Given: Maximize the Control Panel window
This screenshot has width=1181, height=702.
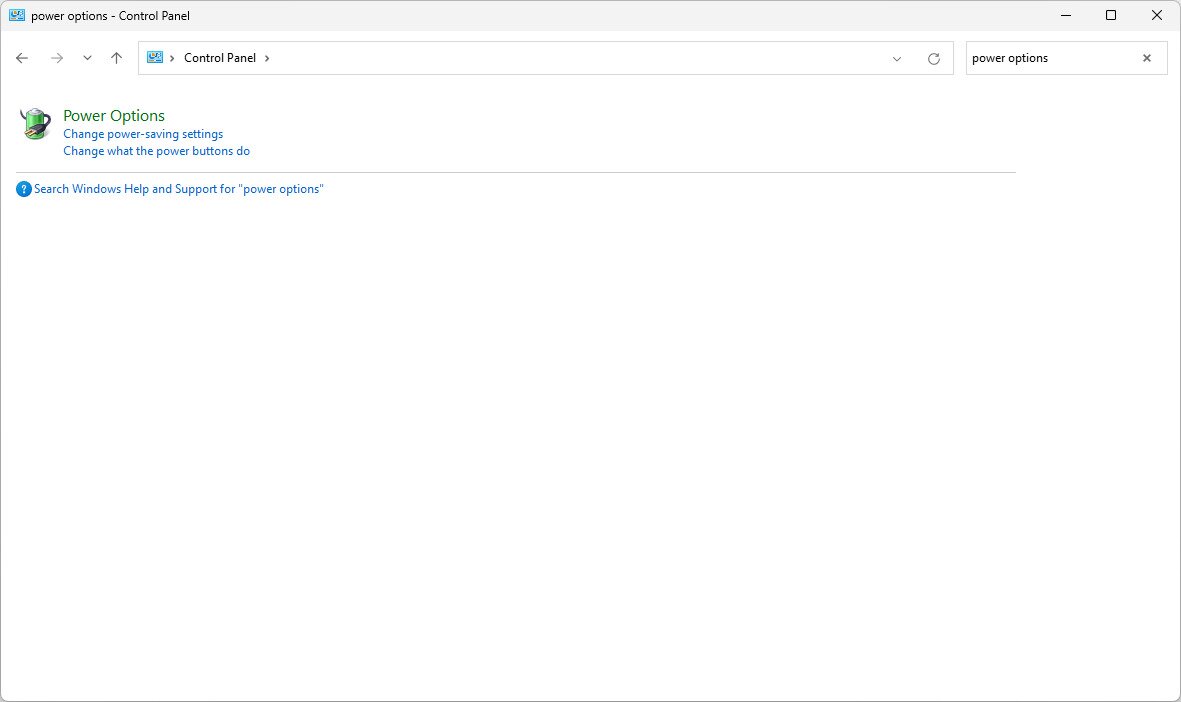Looking at the screenshot, I should tap(1111, 15).
